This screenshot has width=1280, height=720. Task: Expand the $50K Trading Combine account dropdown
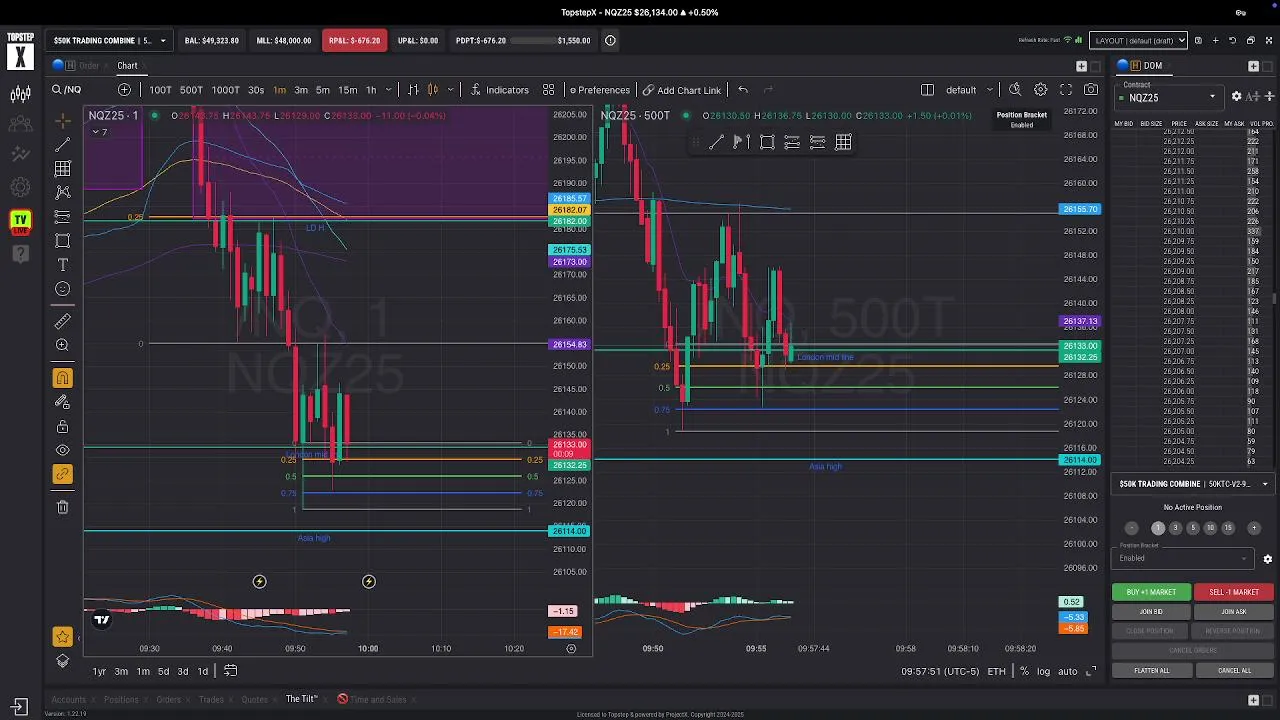110,41
